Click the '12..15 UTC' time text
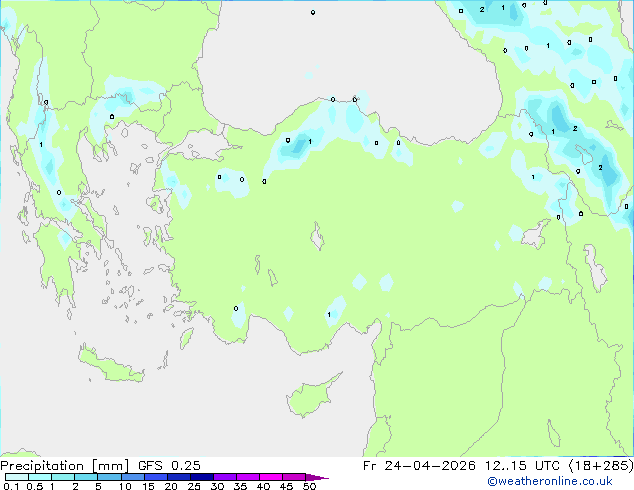634x490 pixels. [x=523, y=466]
